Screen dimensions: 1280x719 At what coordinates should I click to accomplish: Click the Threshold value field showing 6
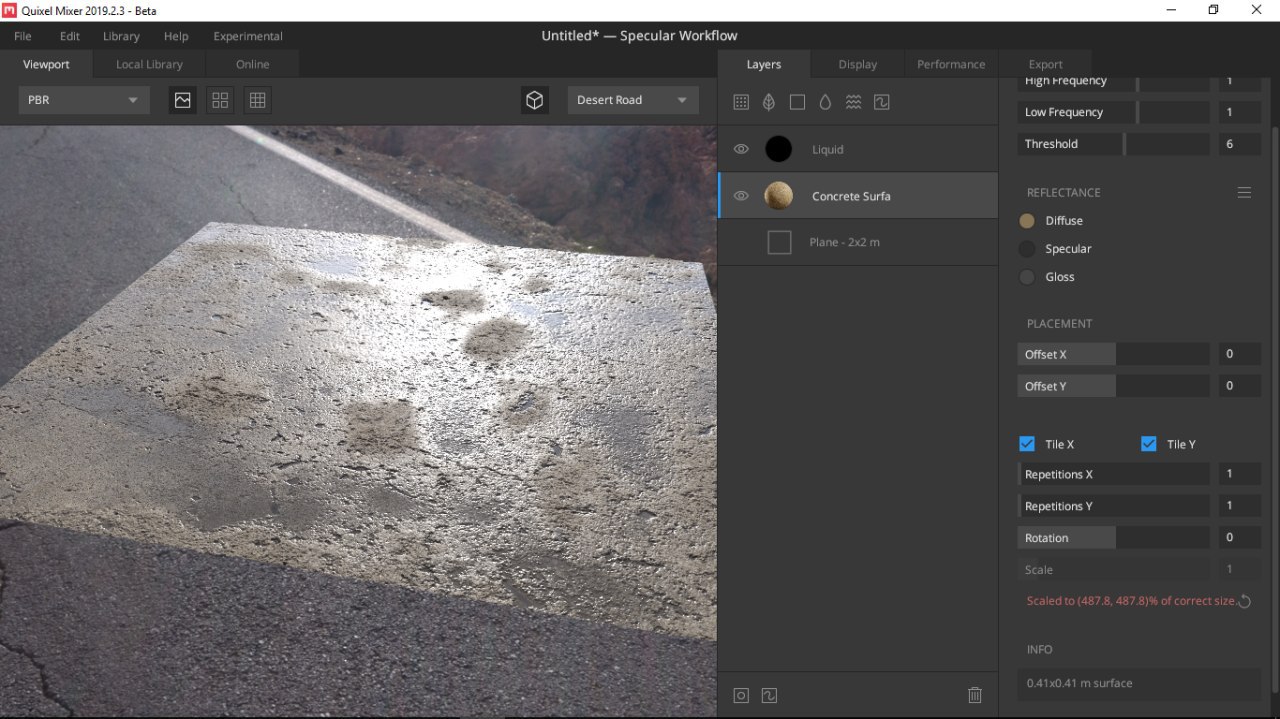pos(1239,144)
